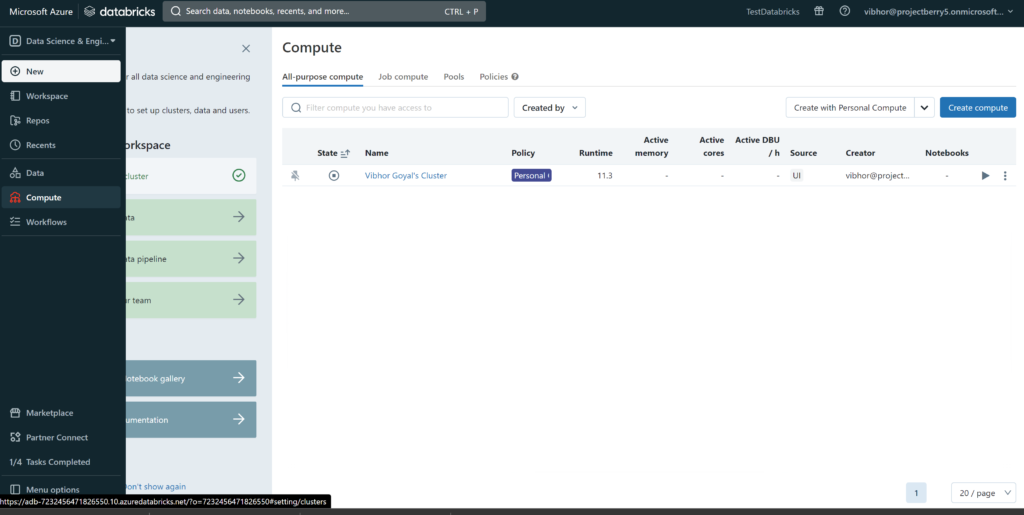Click the vibhor@project creator cell

click(x=877, y=176)
